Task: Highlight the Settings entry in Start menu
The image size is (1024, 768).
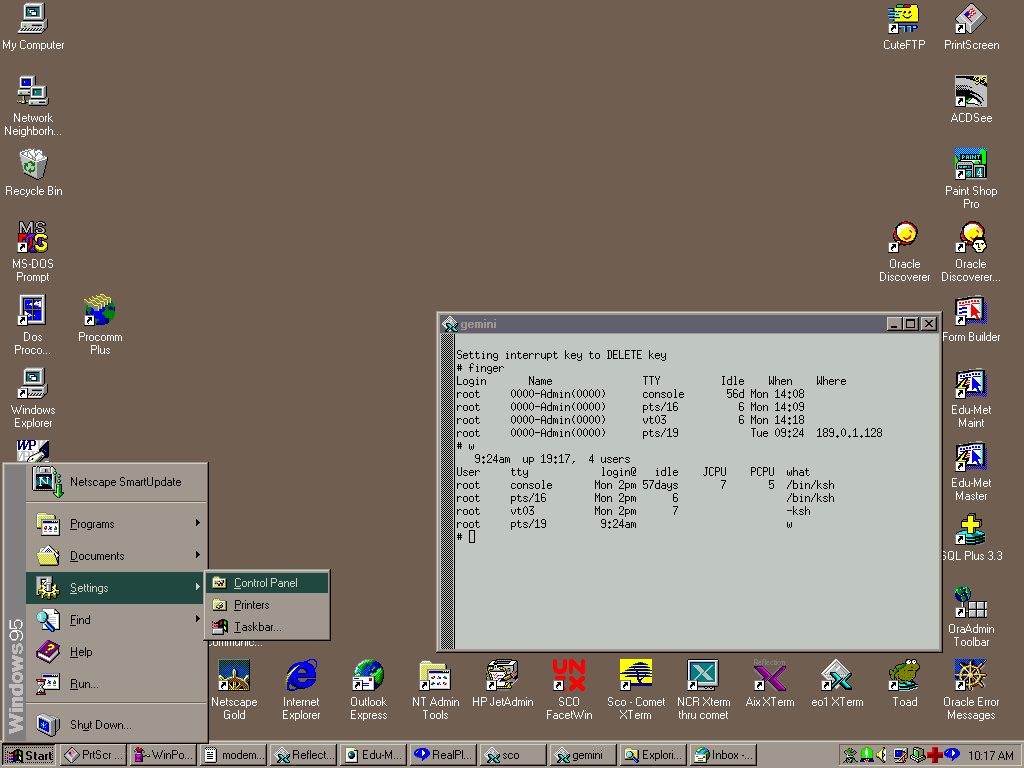Action: (x=116, y=588)
